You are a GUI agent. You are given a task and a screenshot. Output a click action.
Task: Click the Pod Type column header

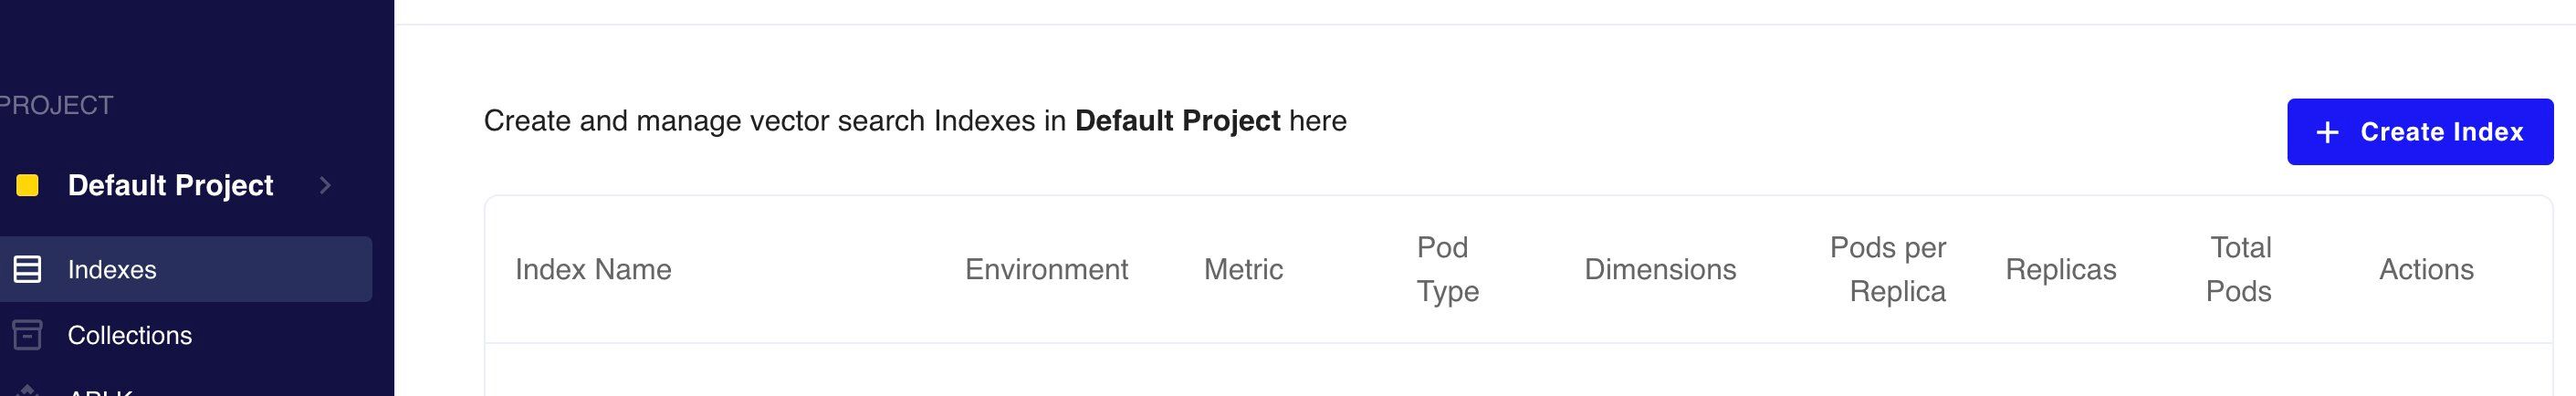pos(1446,269)
